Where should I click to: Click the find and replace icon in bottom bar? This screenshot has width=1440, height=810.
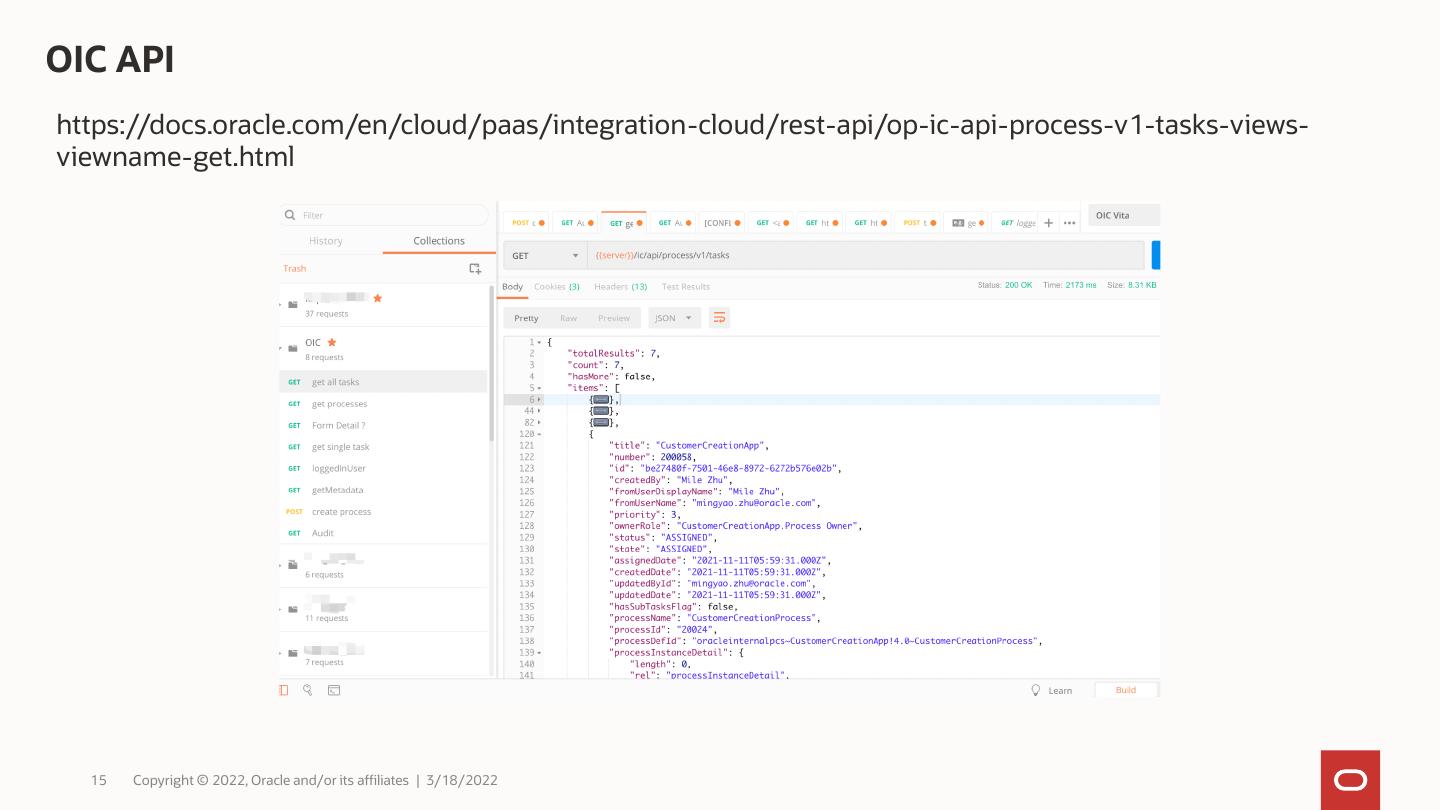click(308, 690)
